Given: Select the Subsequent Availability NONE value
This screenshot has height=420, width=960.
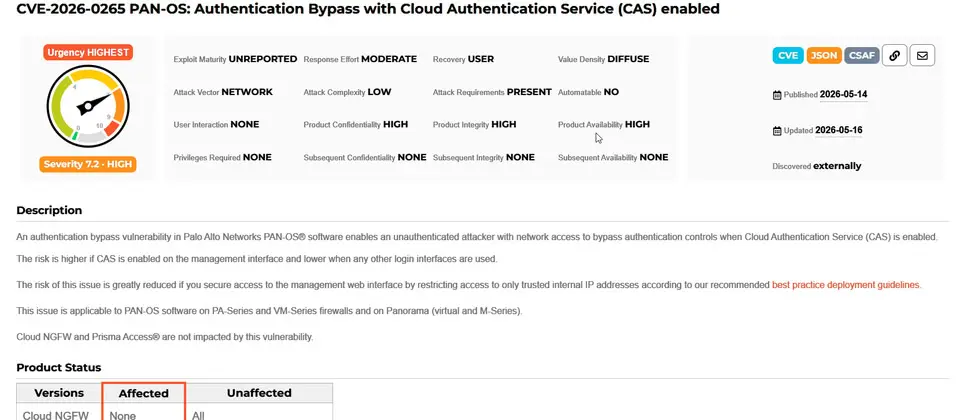Looking at the screenshot, I should coord(654,157).
